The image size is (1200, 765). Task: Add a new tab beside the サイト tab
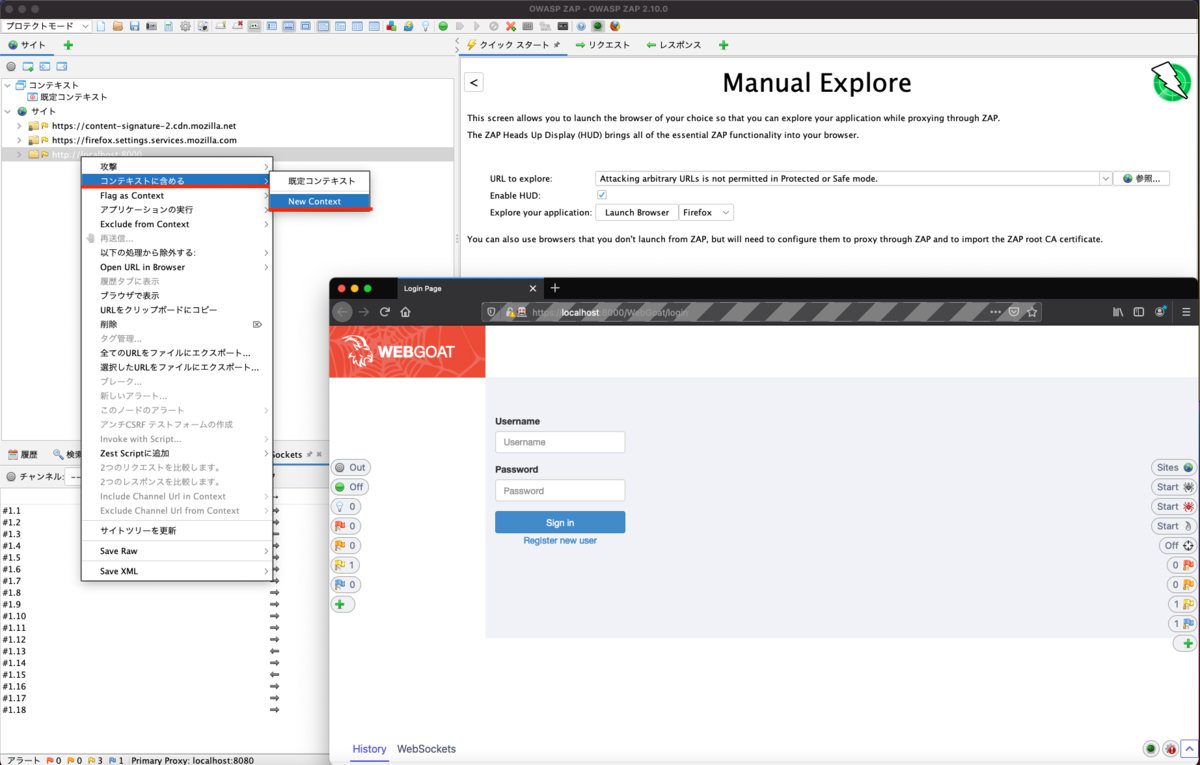tap(68, 45)
